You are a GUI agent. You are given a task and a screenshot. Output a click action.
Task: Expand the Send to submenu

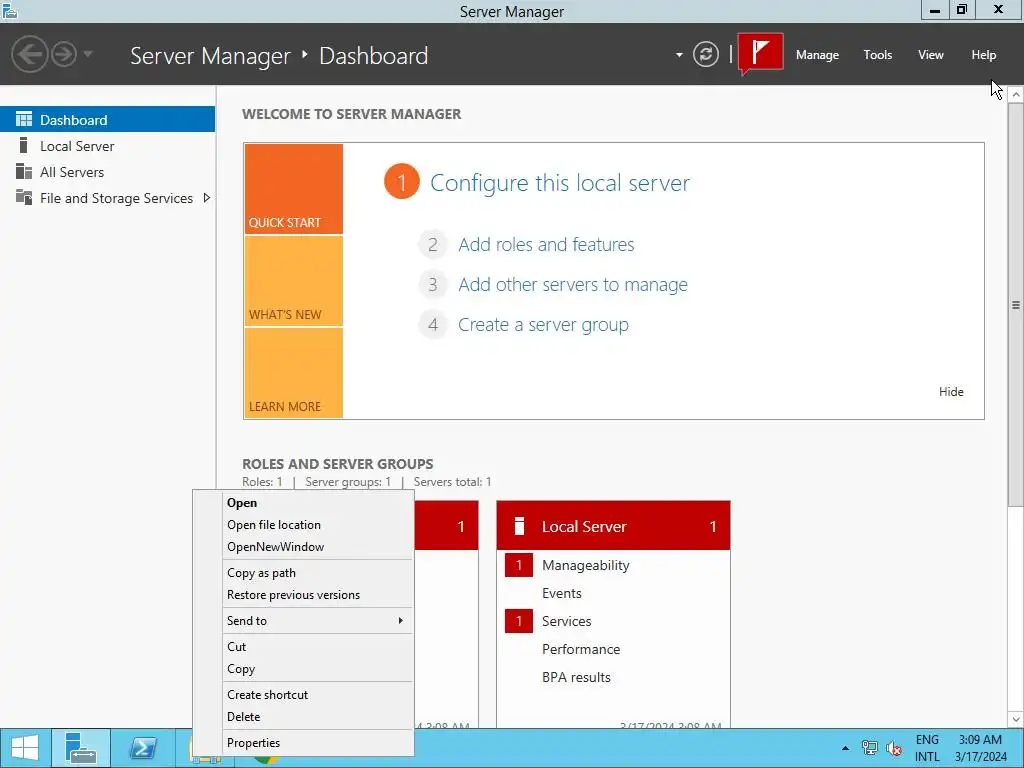pos(304,621)
